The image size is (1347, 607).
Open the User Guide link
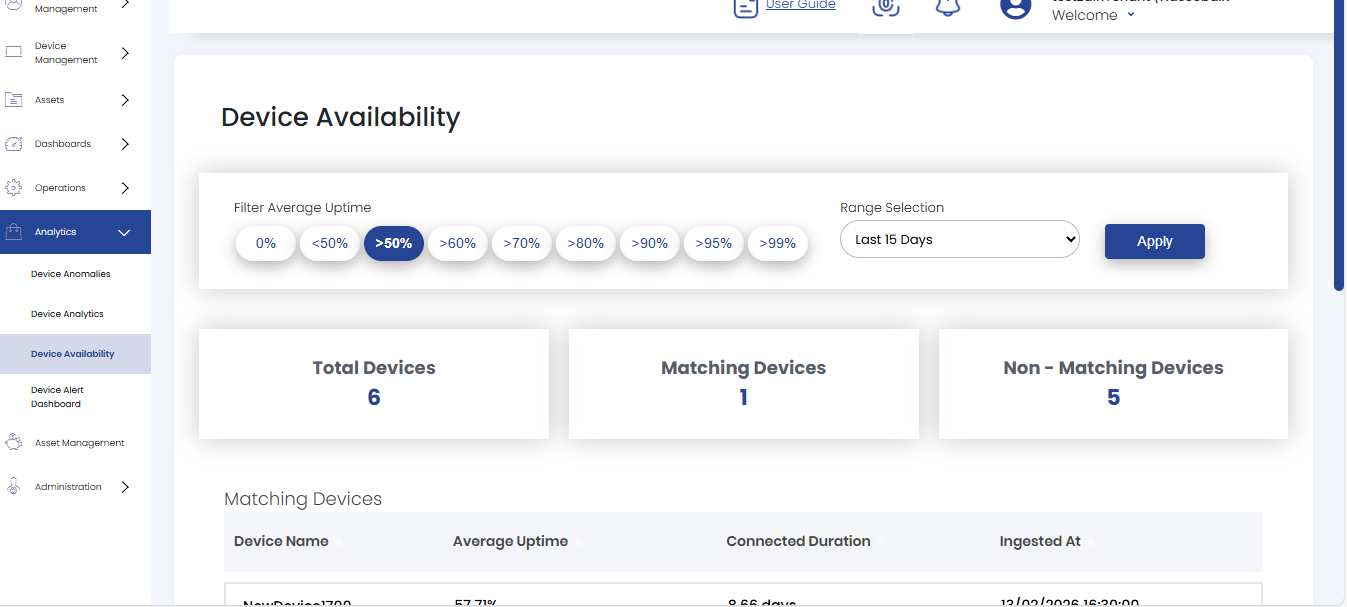[801, 5]
